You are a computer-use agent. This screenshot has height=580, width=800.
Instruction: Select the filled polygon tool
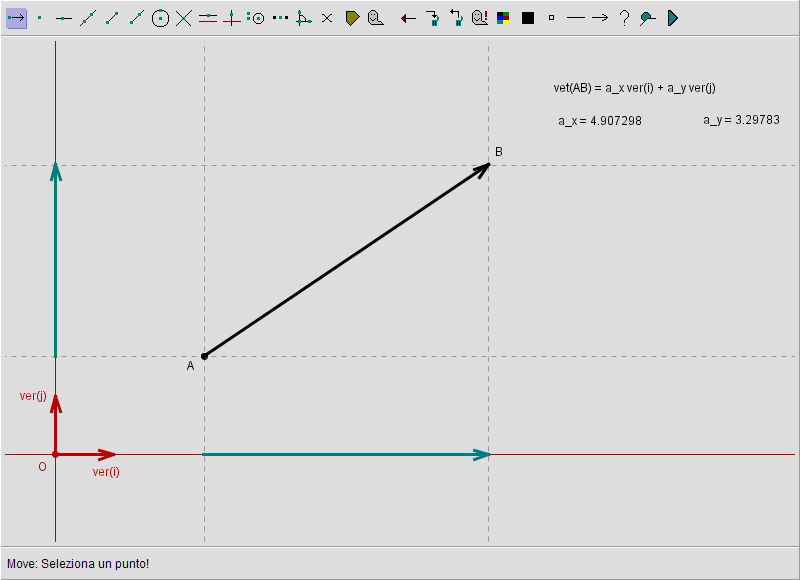click(353, 18)
